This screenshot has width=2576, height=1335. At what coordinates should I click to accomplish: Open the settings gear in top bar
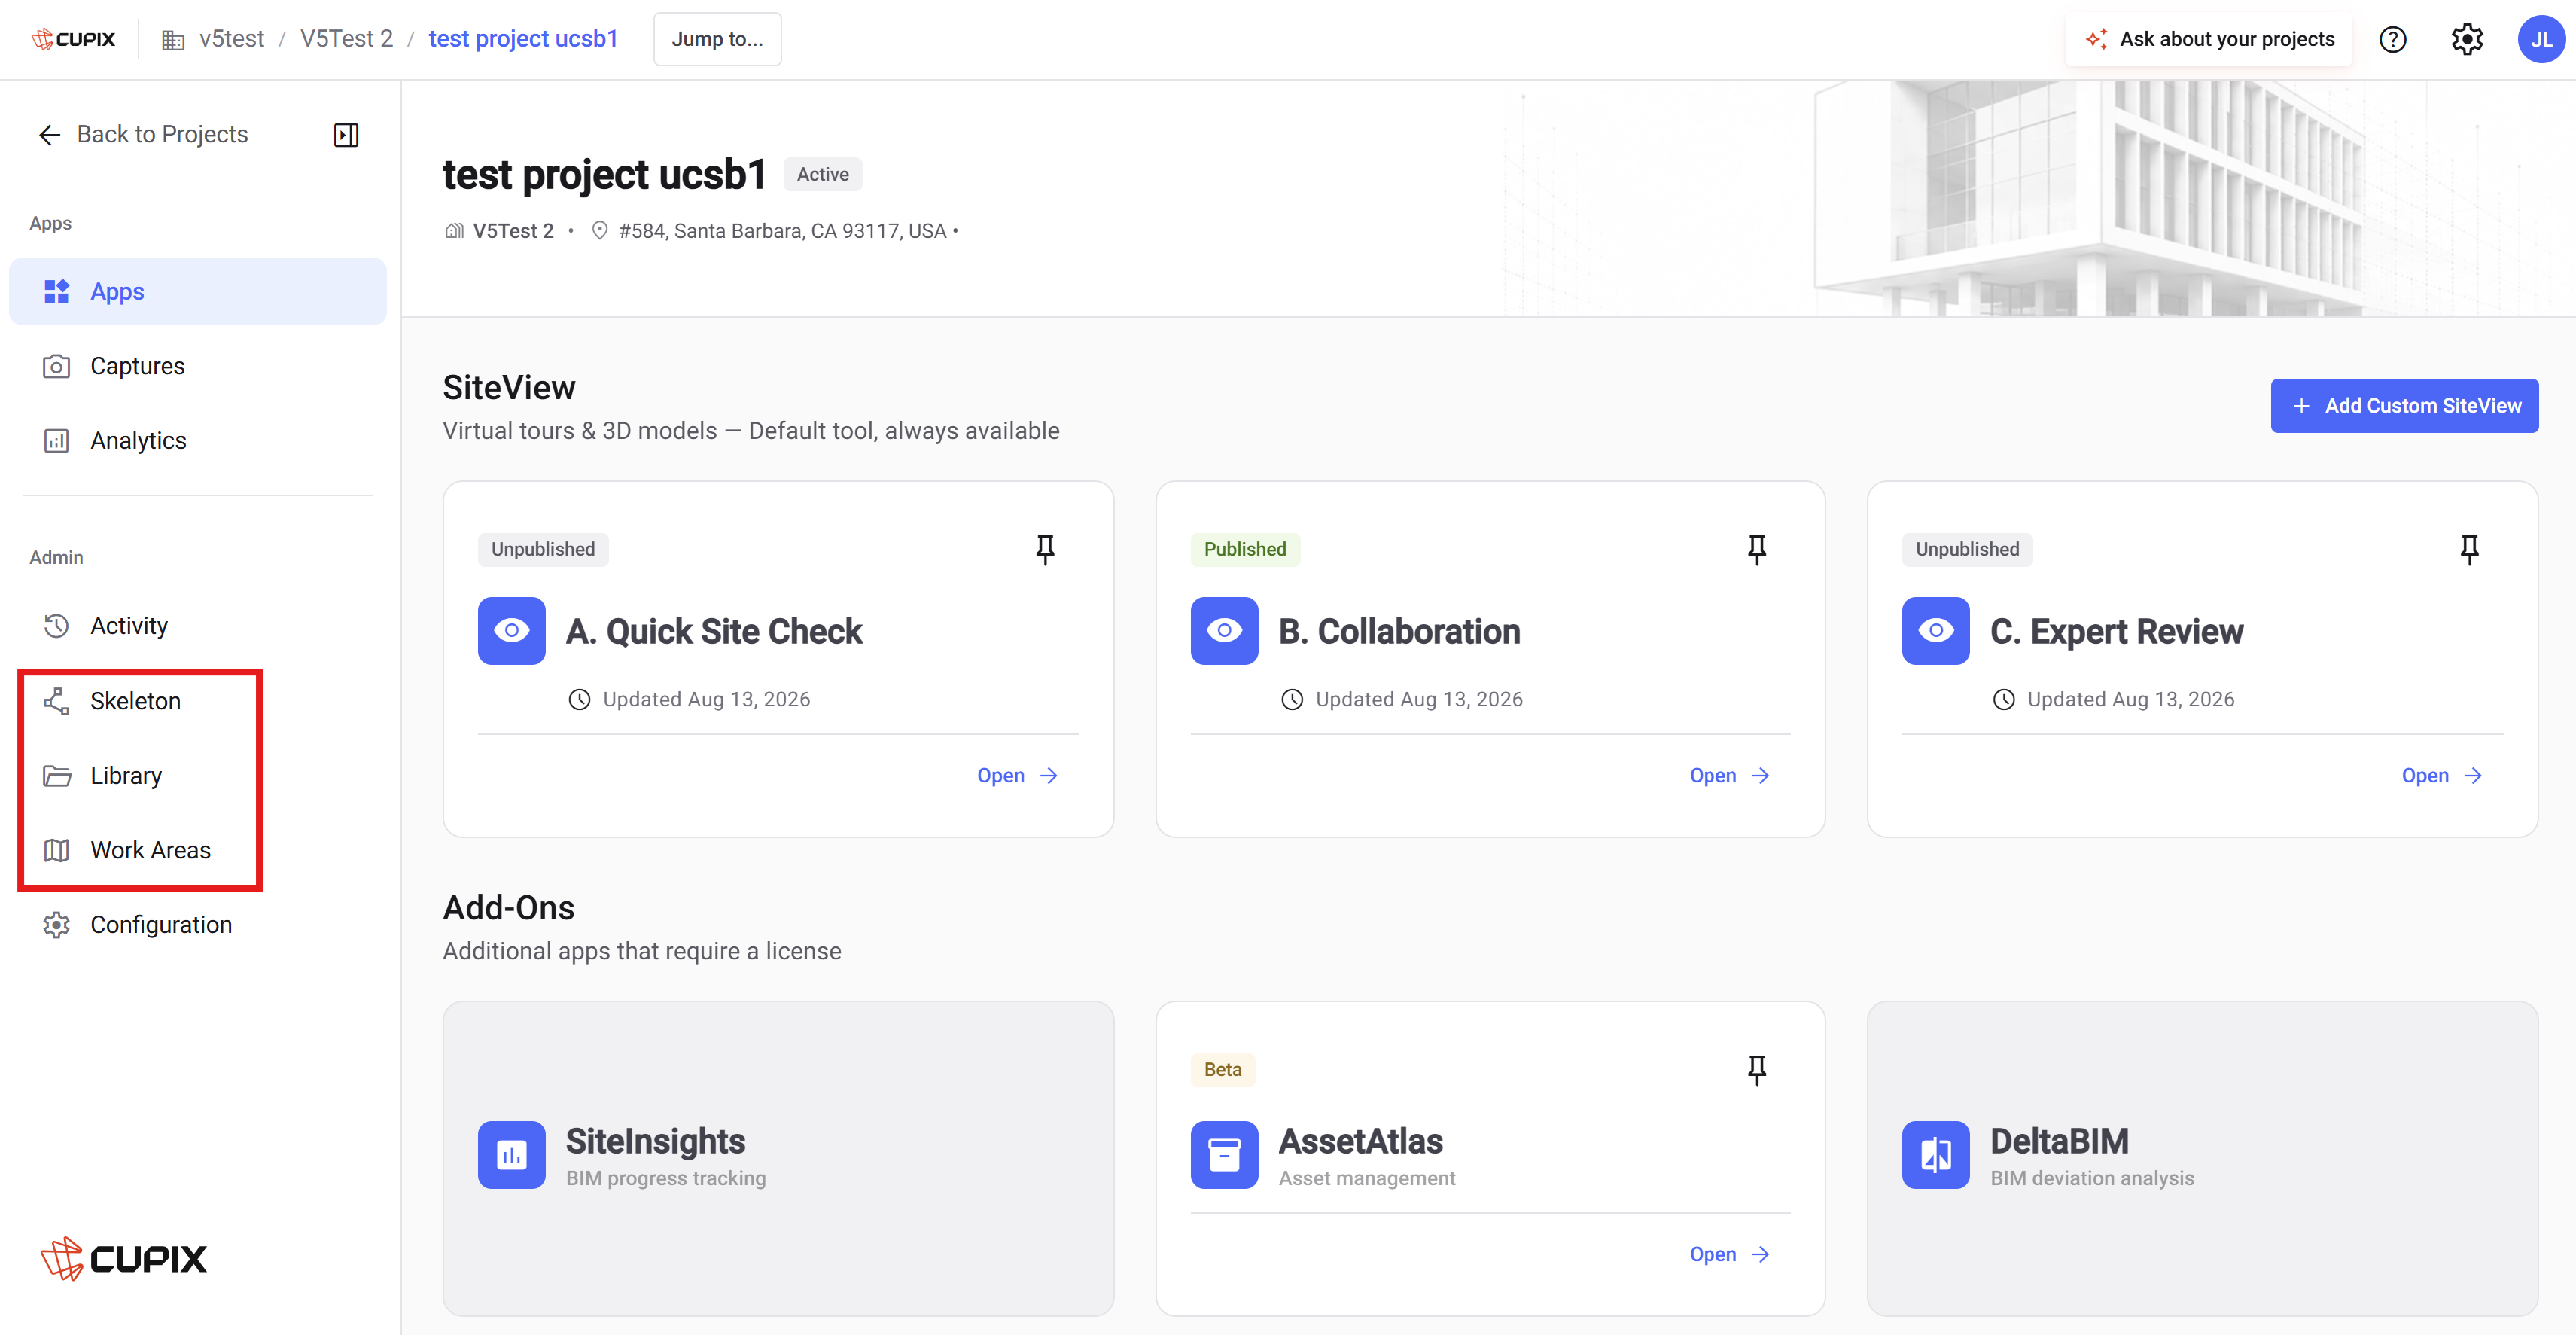coord(2467,39)
